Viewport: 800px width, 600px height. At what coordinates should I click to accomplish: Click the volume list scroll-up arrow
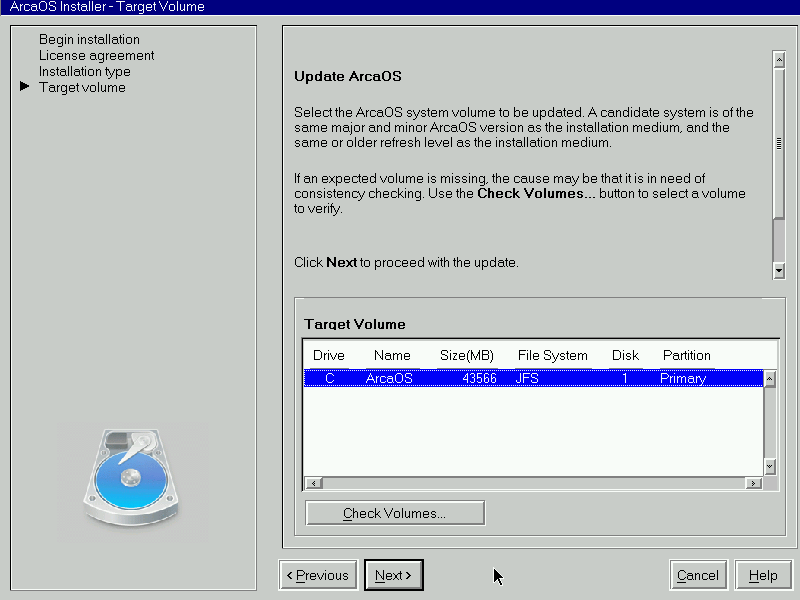click(x=769, y=379)
